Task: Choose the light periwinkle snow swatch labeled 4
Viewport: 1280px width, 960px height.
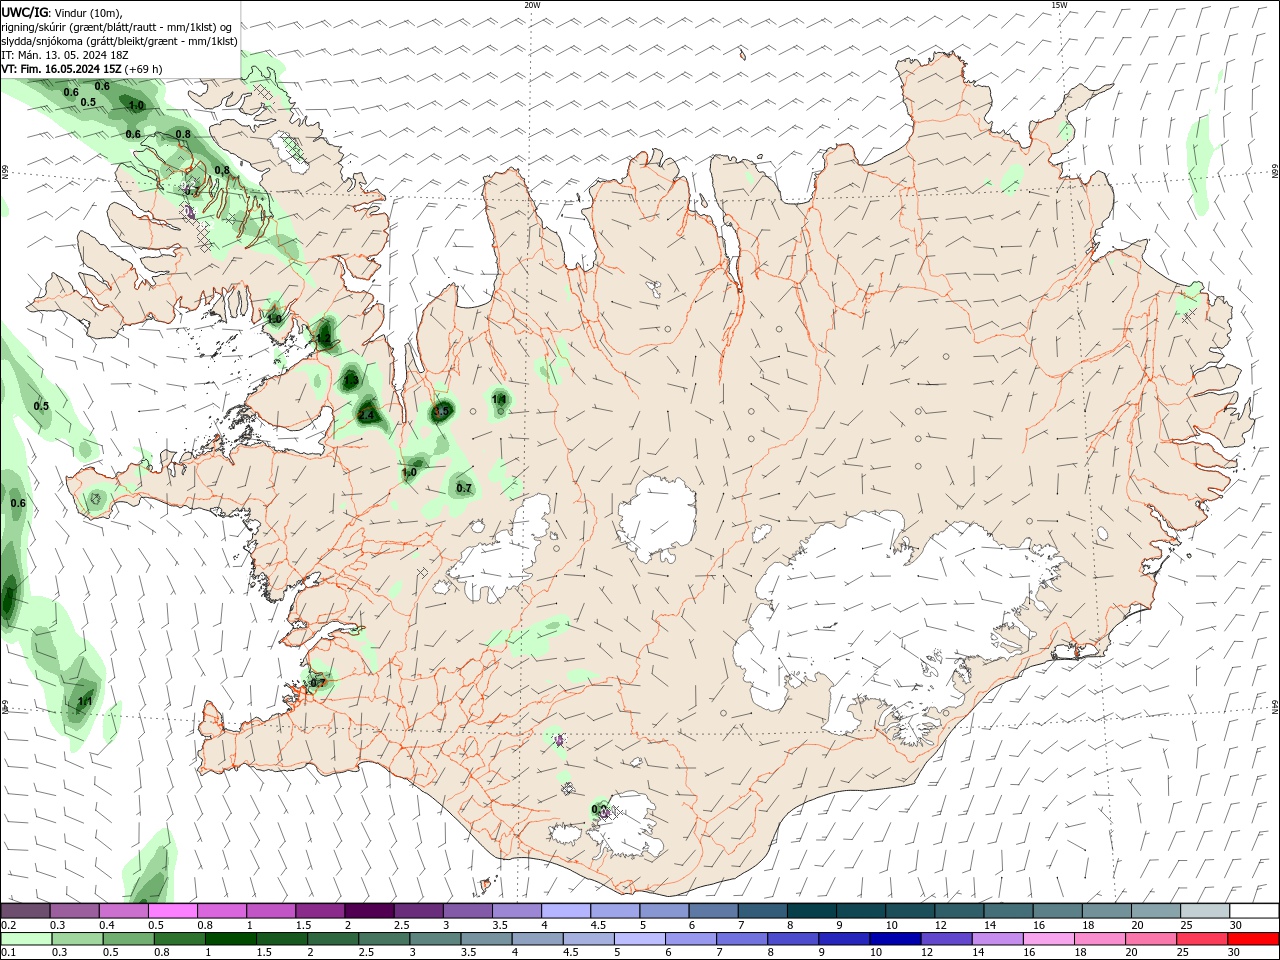Action: coord(565,911)
